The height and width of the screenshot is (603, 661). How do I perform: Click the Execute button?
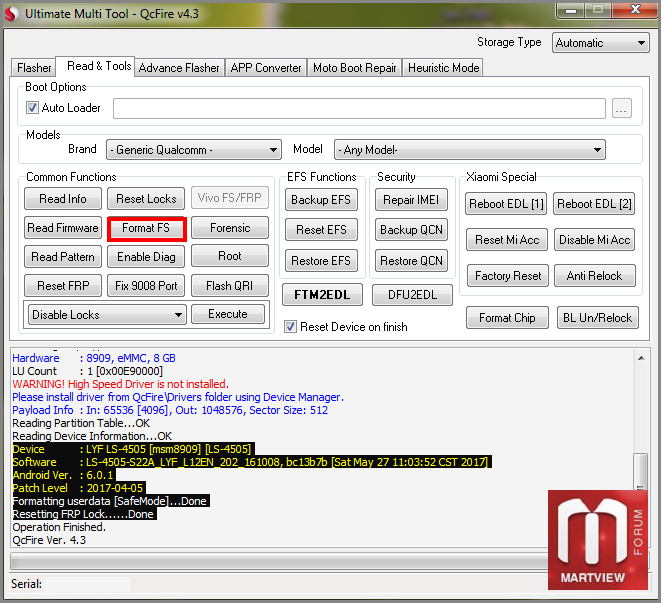click(228, 314)
